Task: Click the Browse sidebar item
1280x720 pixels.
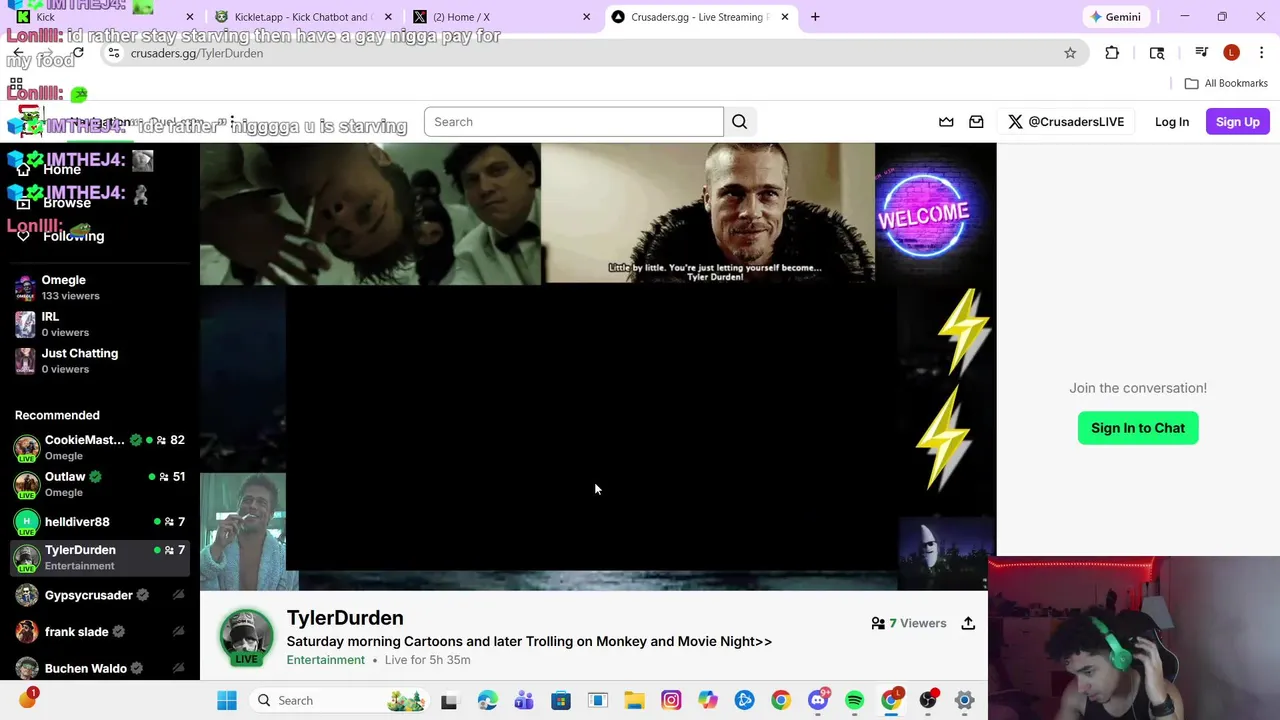Action: (67, 203)
